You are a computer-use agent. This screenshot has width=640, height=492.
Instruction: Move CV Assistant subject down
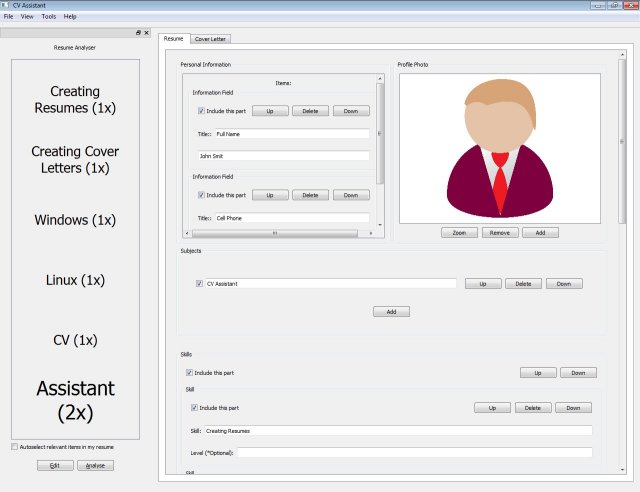[564, 283]
